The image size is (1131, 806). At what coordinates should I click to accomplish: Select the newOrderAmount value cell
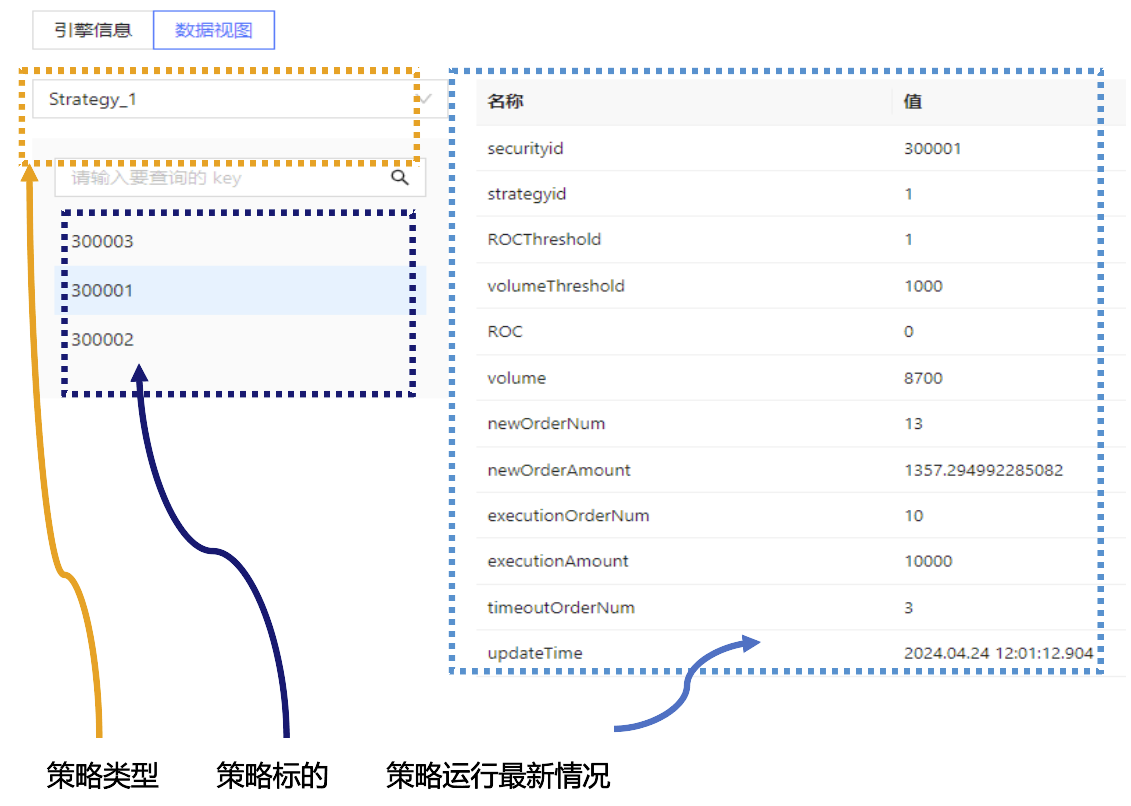tap(983, 470)
